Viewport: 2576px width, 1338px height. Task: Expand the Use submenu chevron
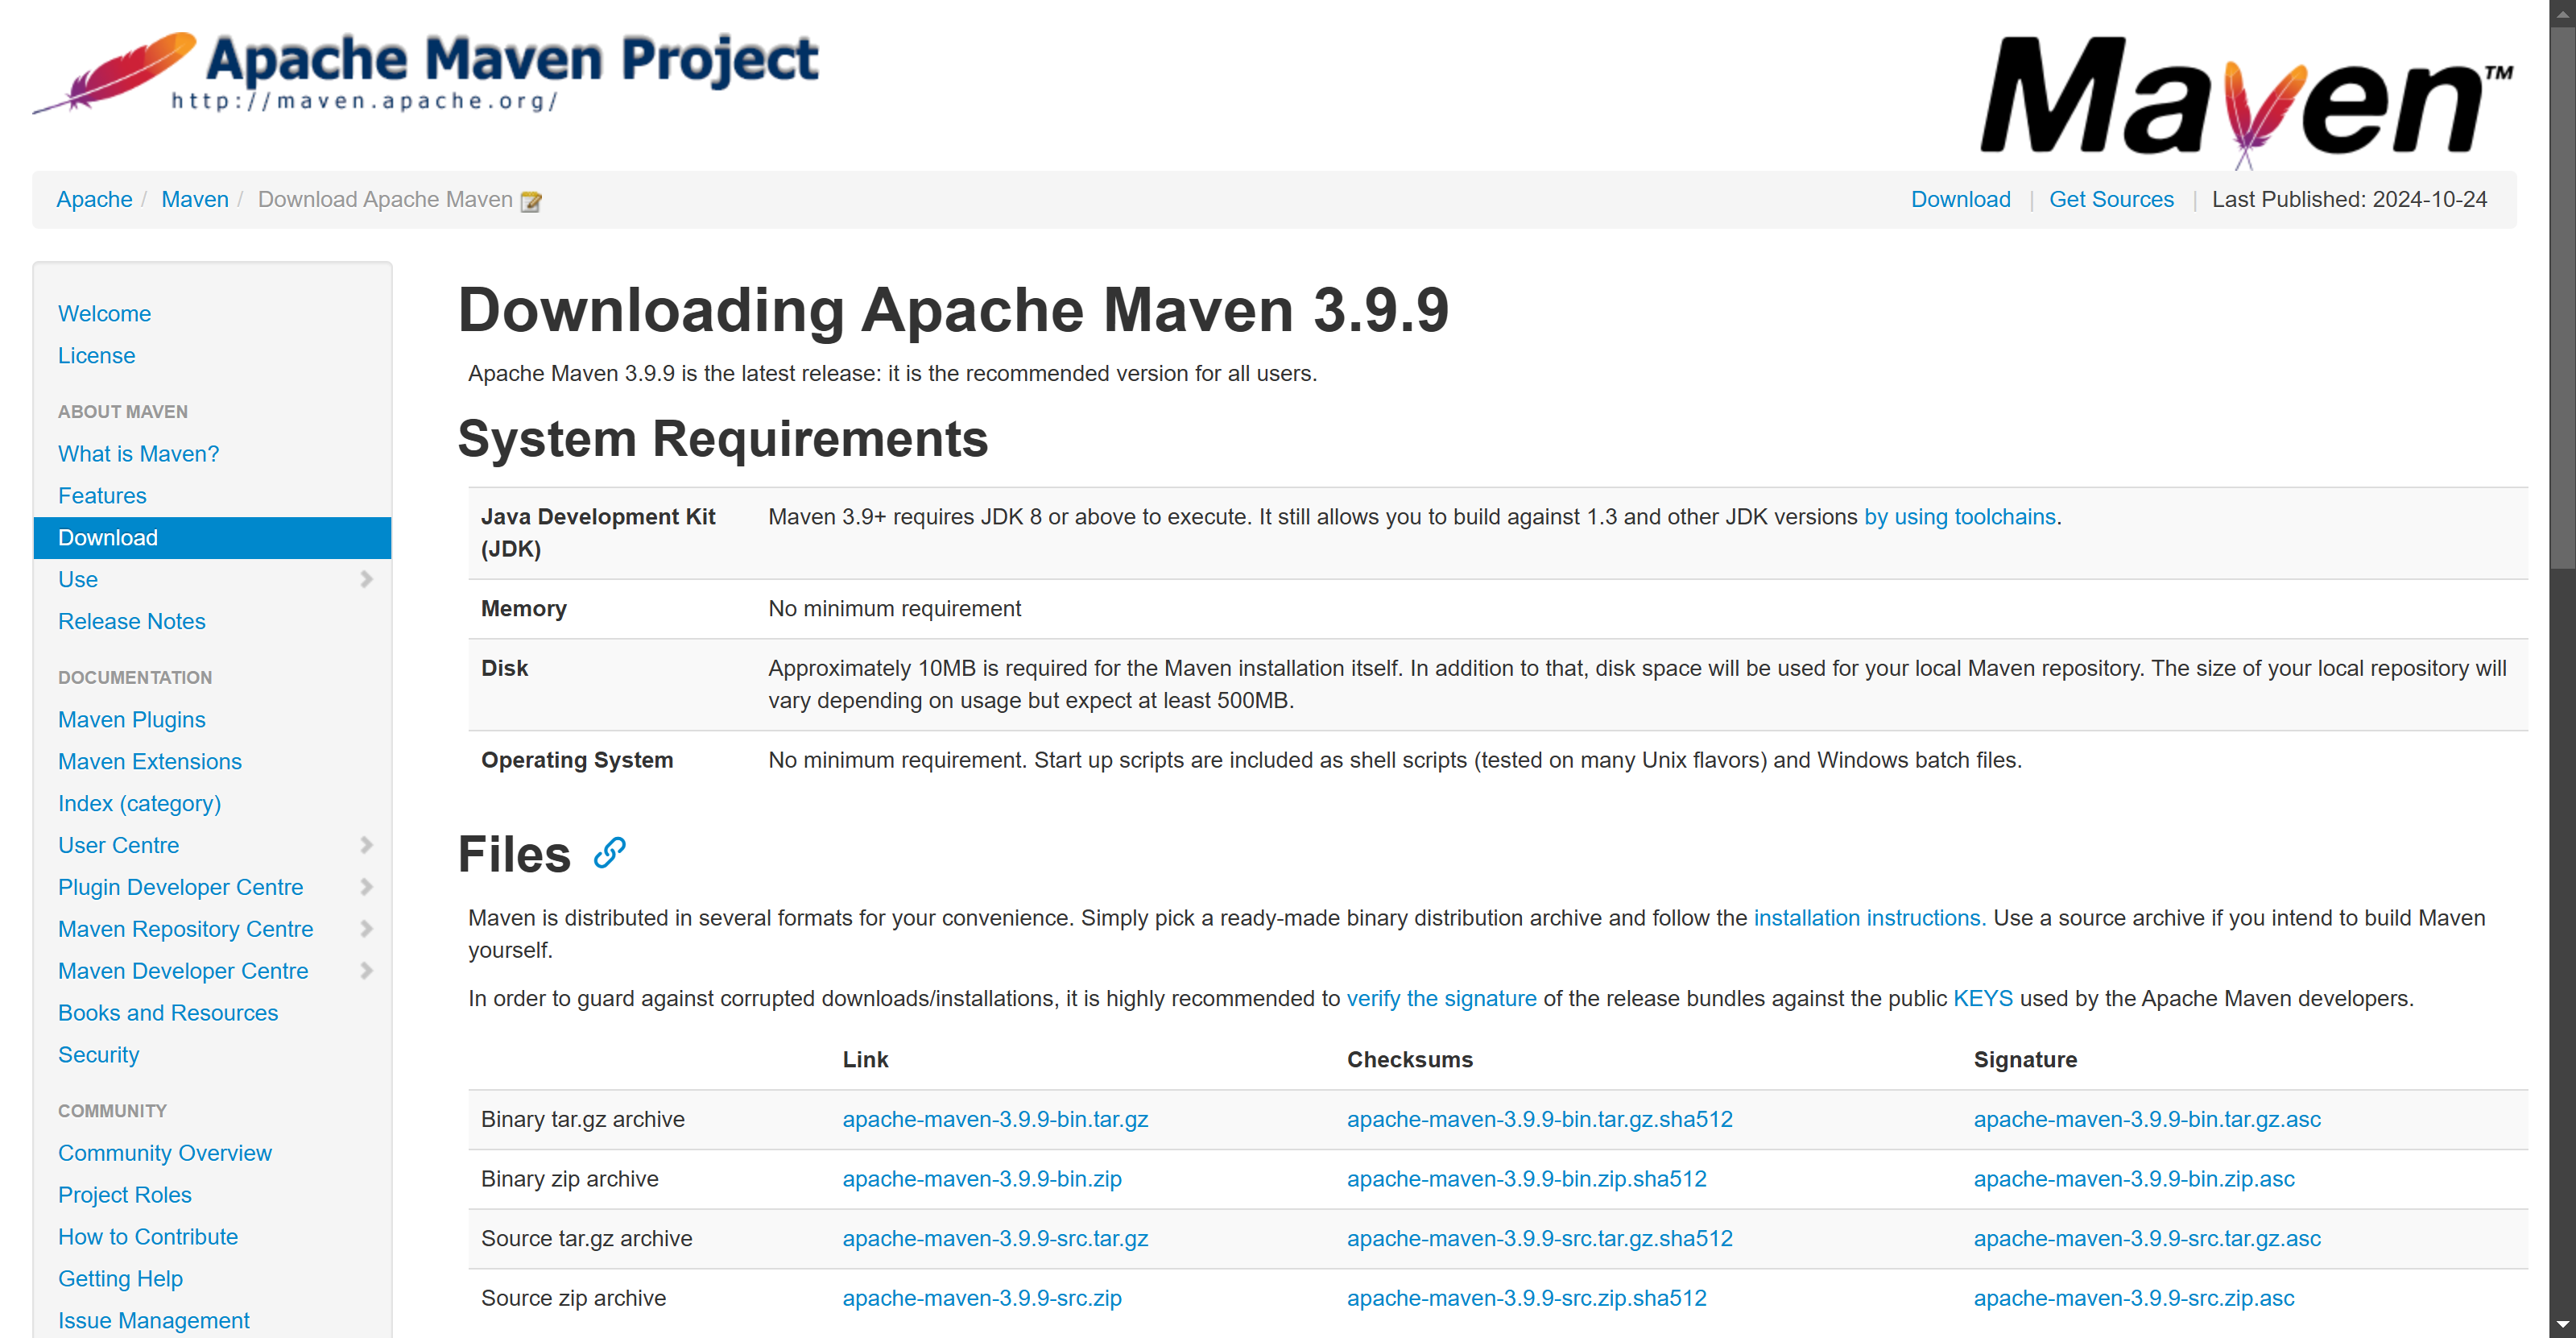coord(366,579)
